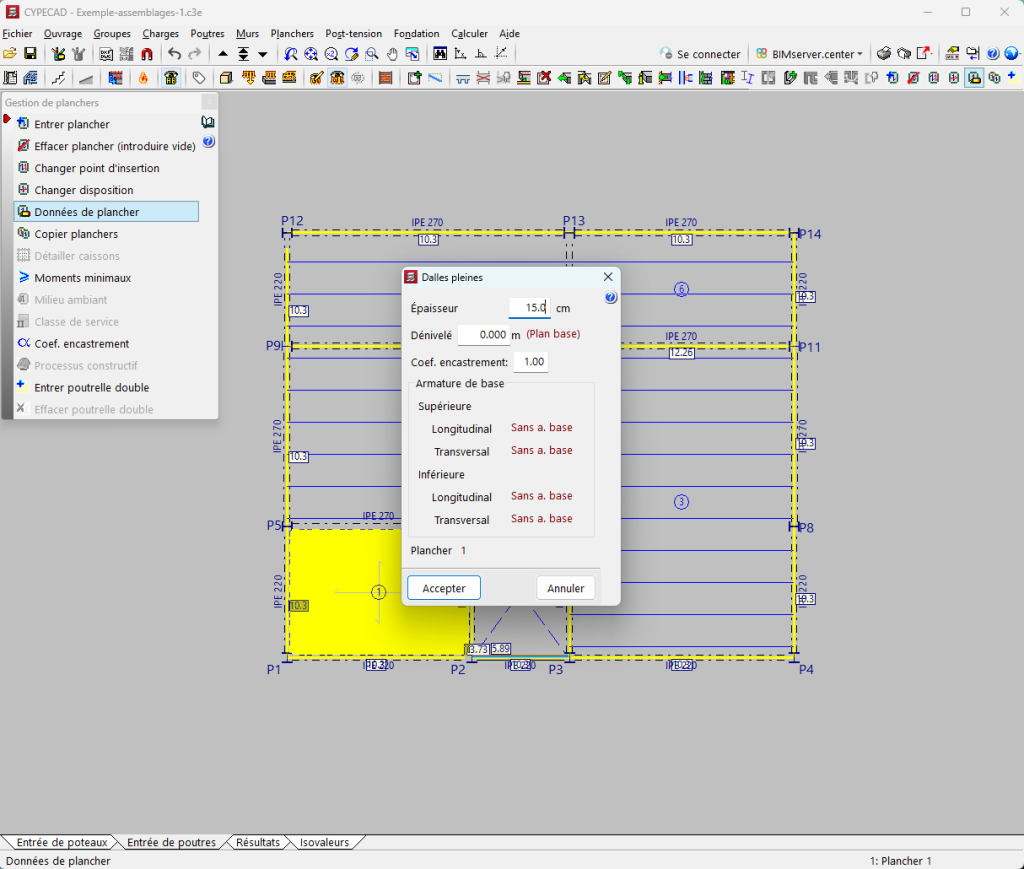Click the blue help icon beside Effacer plancher
1024x869 pixels.
point(208,141)
